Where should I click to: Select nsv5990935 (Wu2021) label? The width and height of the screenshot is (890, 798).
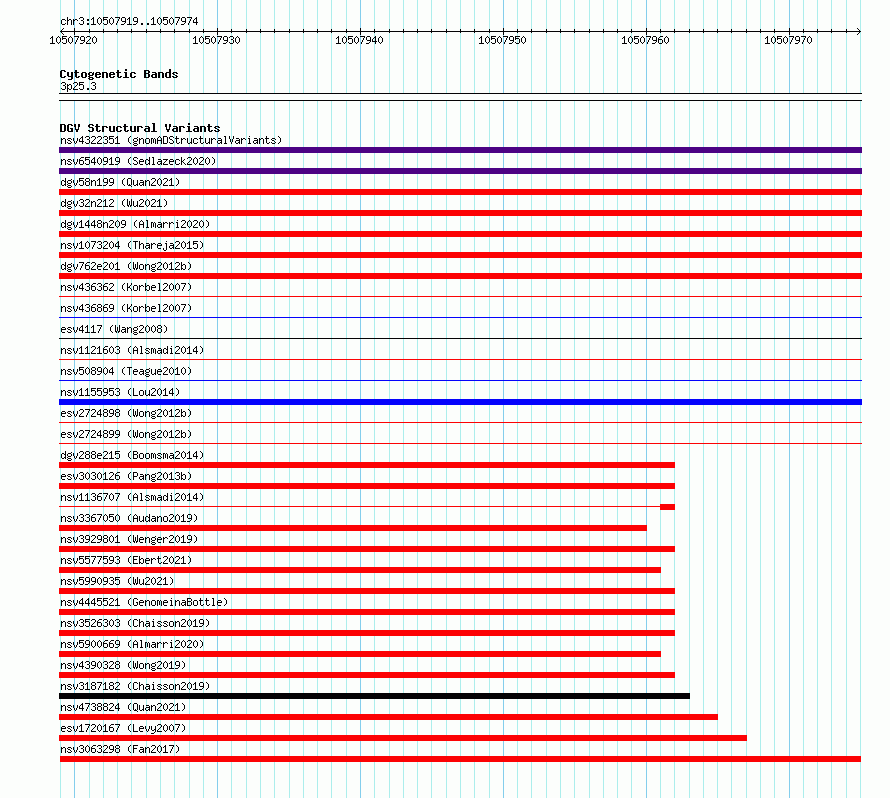117,581
